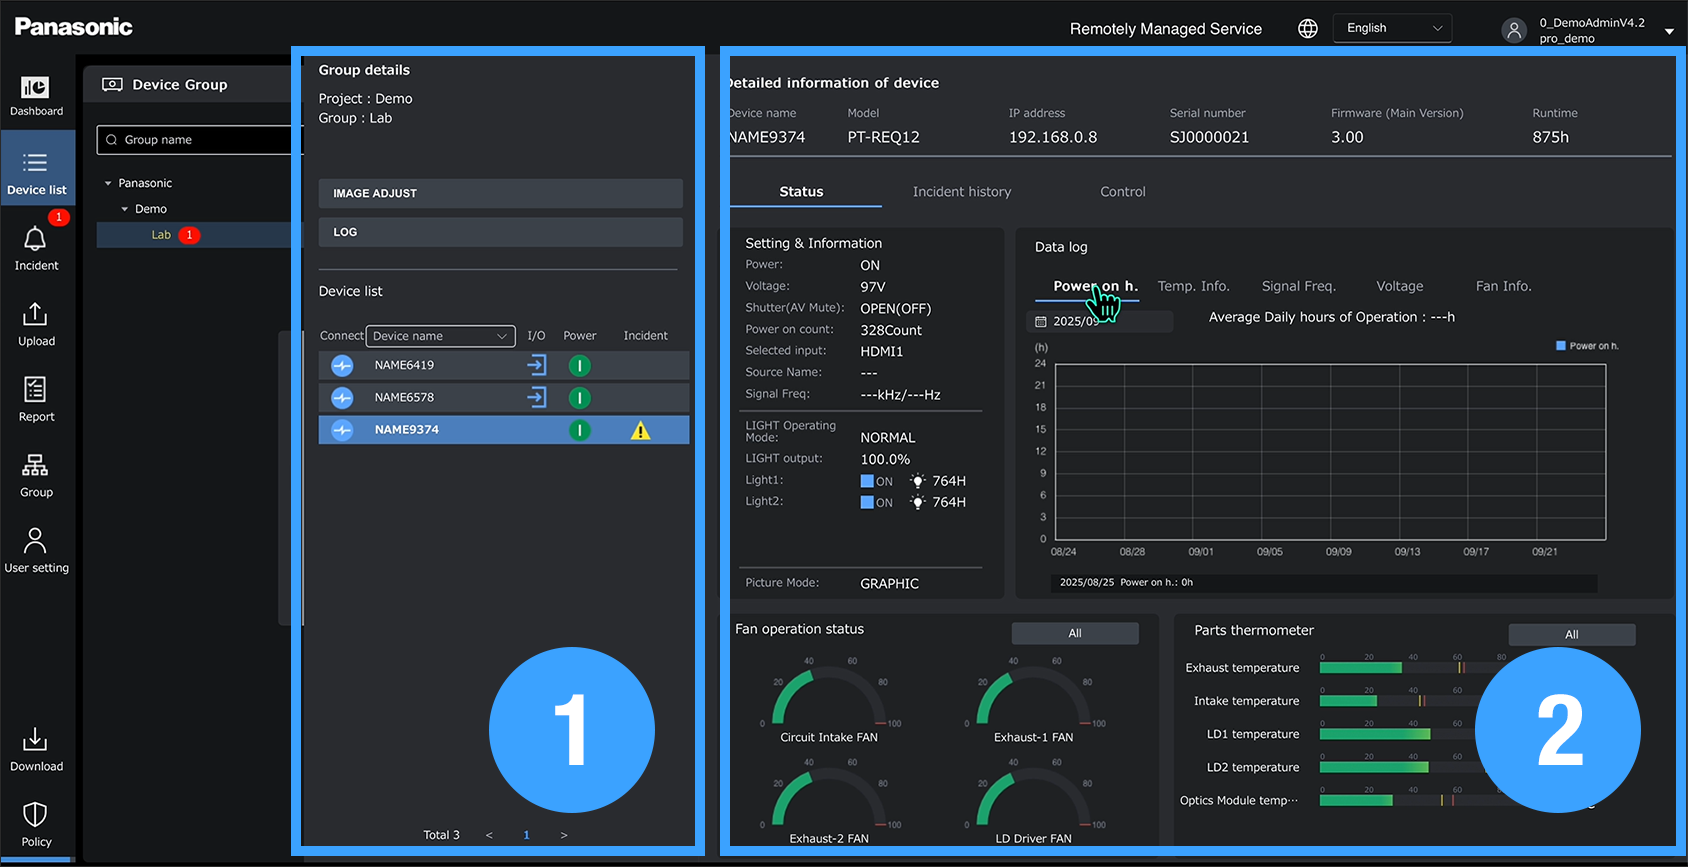Viewport: 1688px width, 867px height.
Task: Click the warning incident icon for NAME9374
Action: tap(640, 431)
